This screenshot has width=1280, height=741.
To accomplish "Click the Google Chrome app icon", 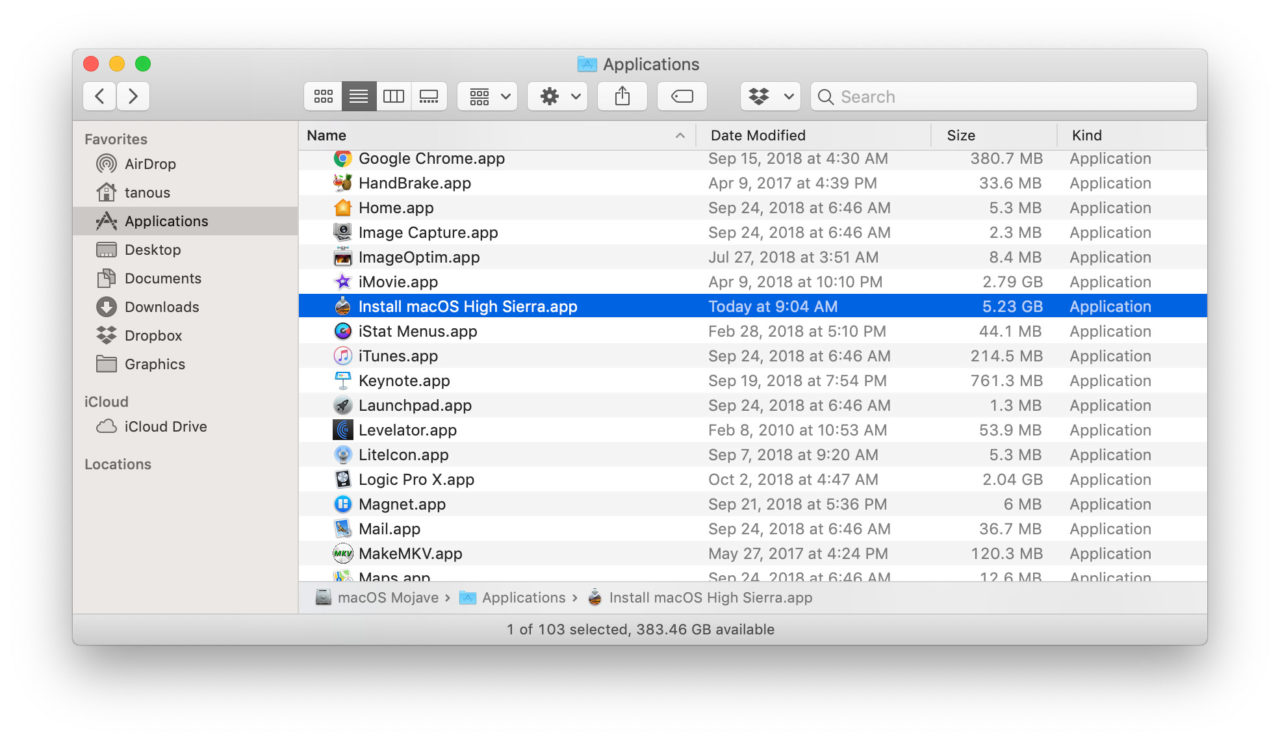I will [x=343, y=158].
